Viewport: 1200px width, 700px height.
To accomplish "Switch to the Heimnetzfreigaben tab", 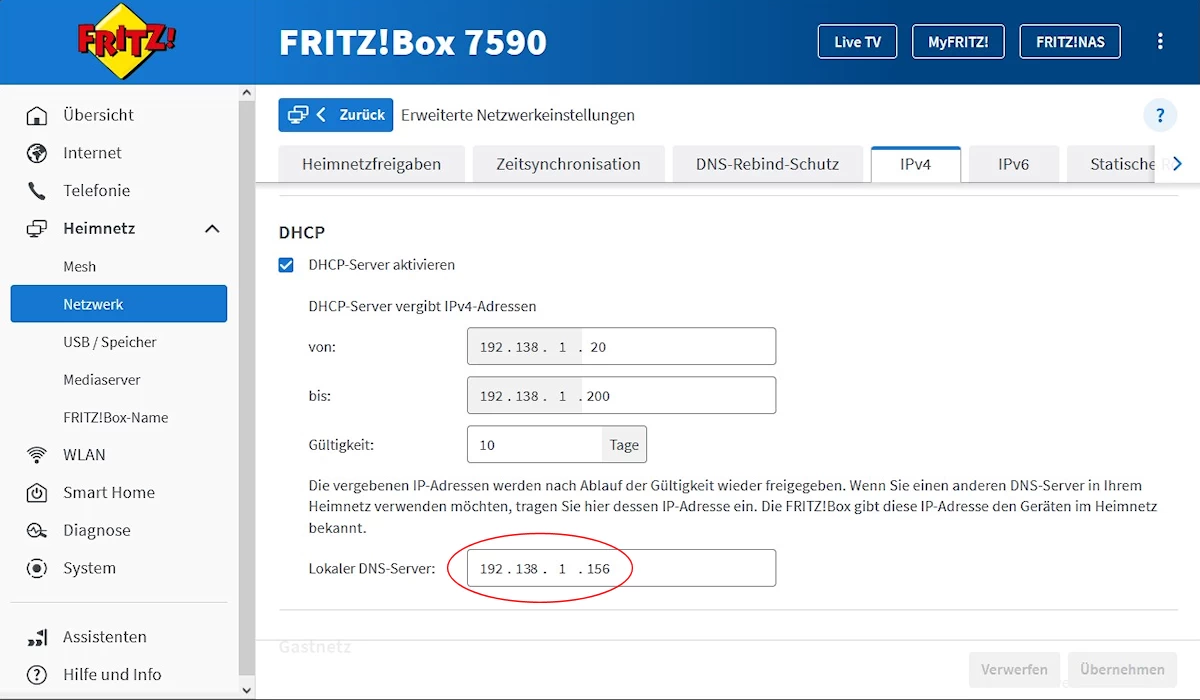I will 372,164.
